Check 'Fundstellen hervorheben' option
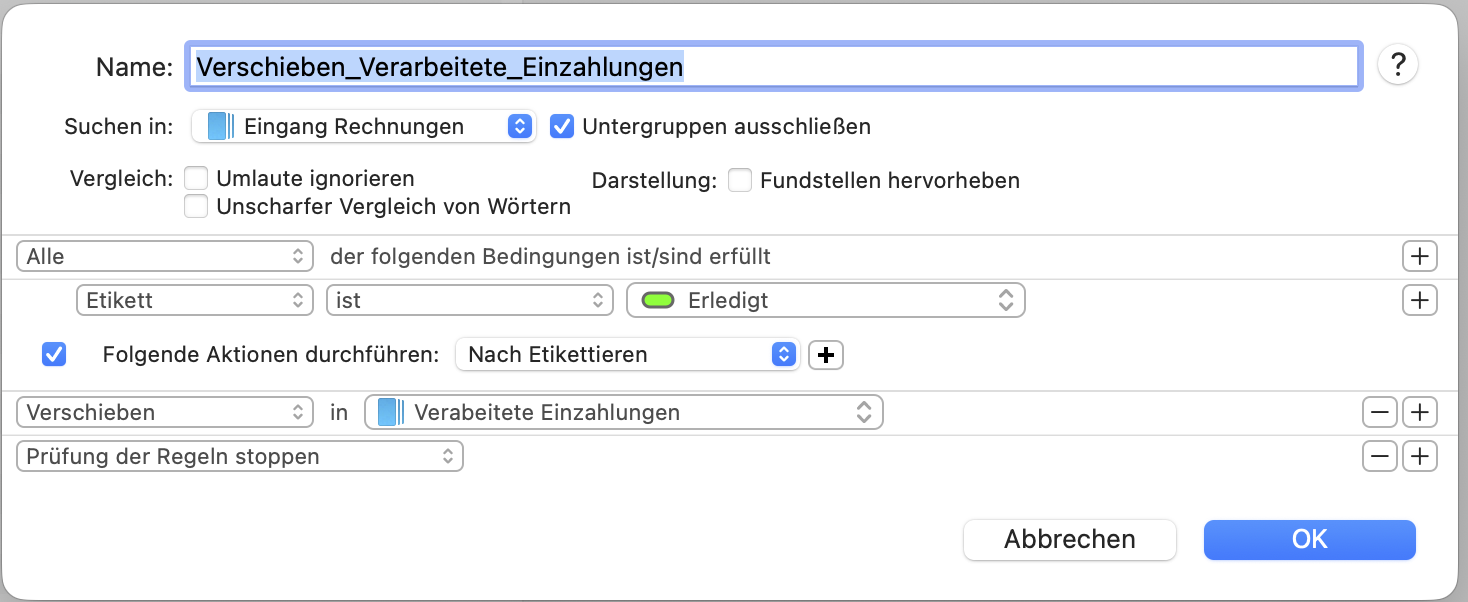 coord(740,181)
